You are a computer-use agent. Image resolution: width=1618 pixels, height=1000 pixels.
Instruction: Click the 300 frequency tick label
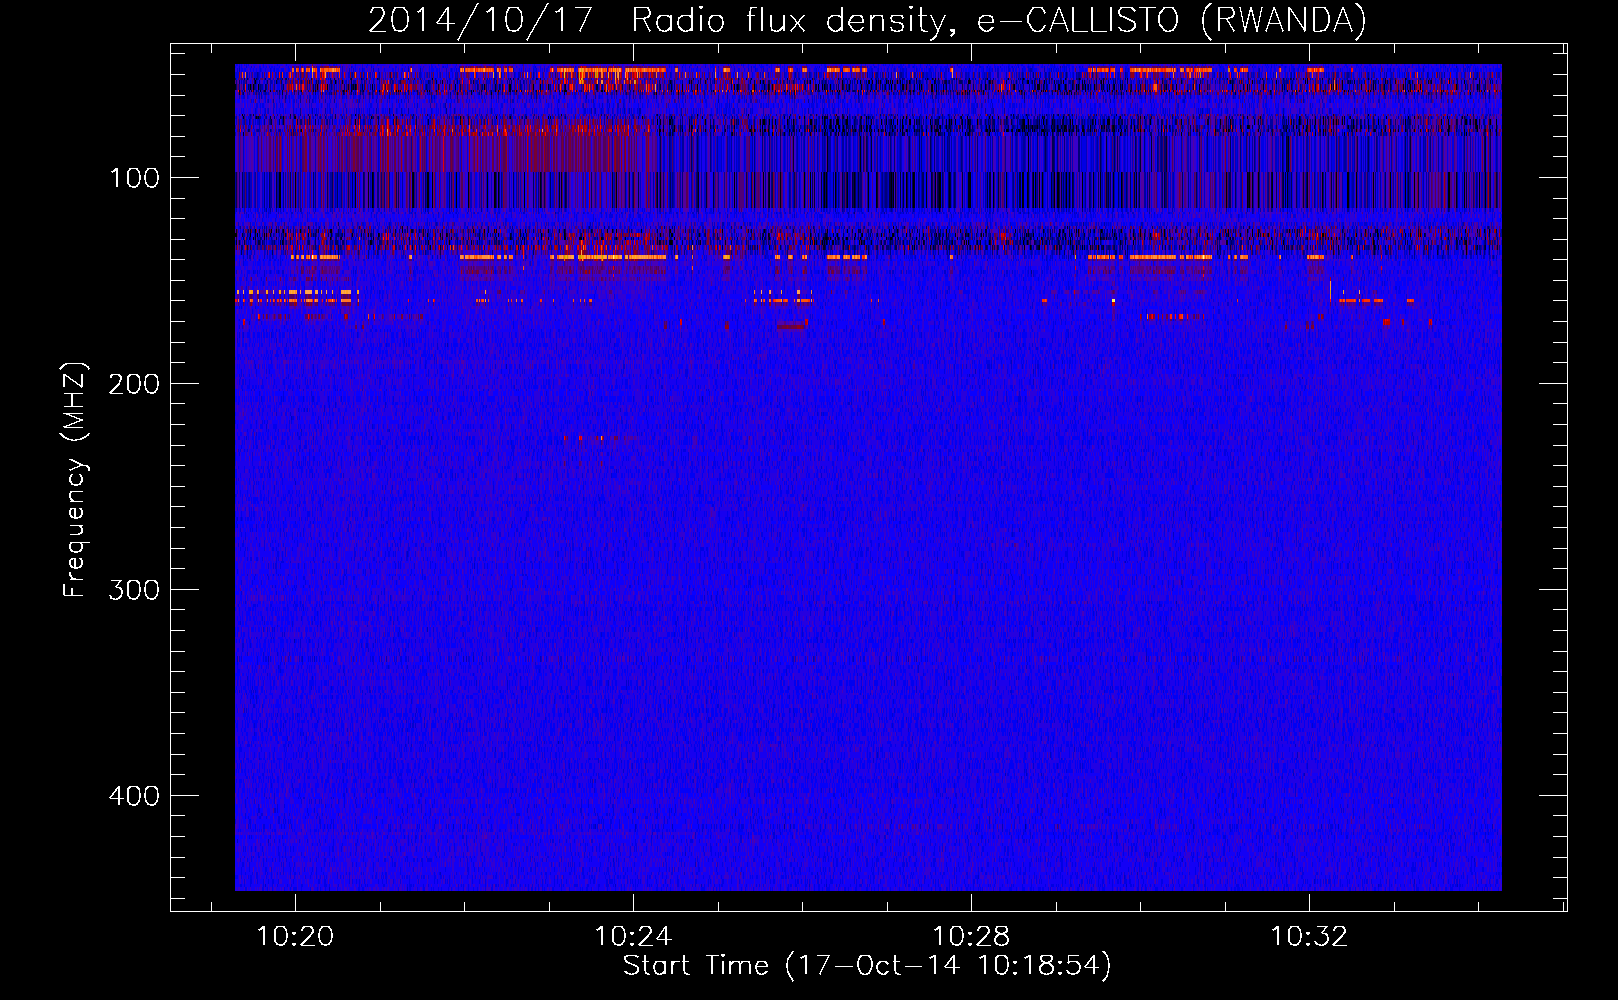click(x=134, y=590)
